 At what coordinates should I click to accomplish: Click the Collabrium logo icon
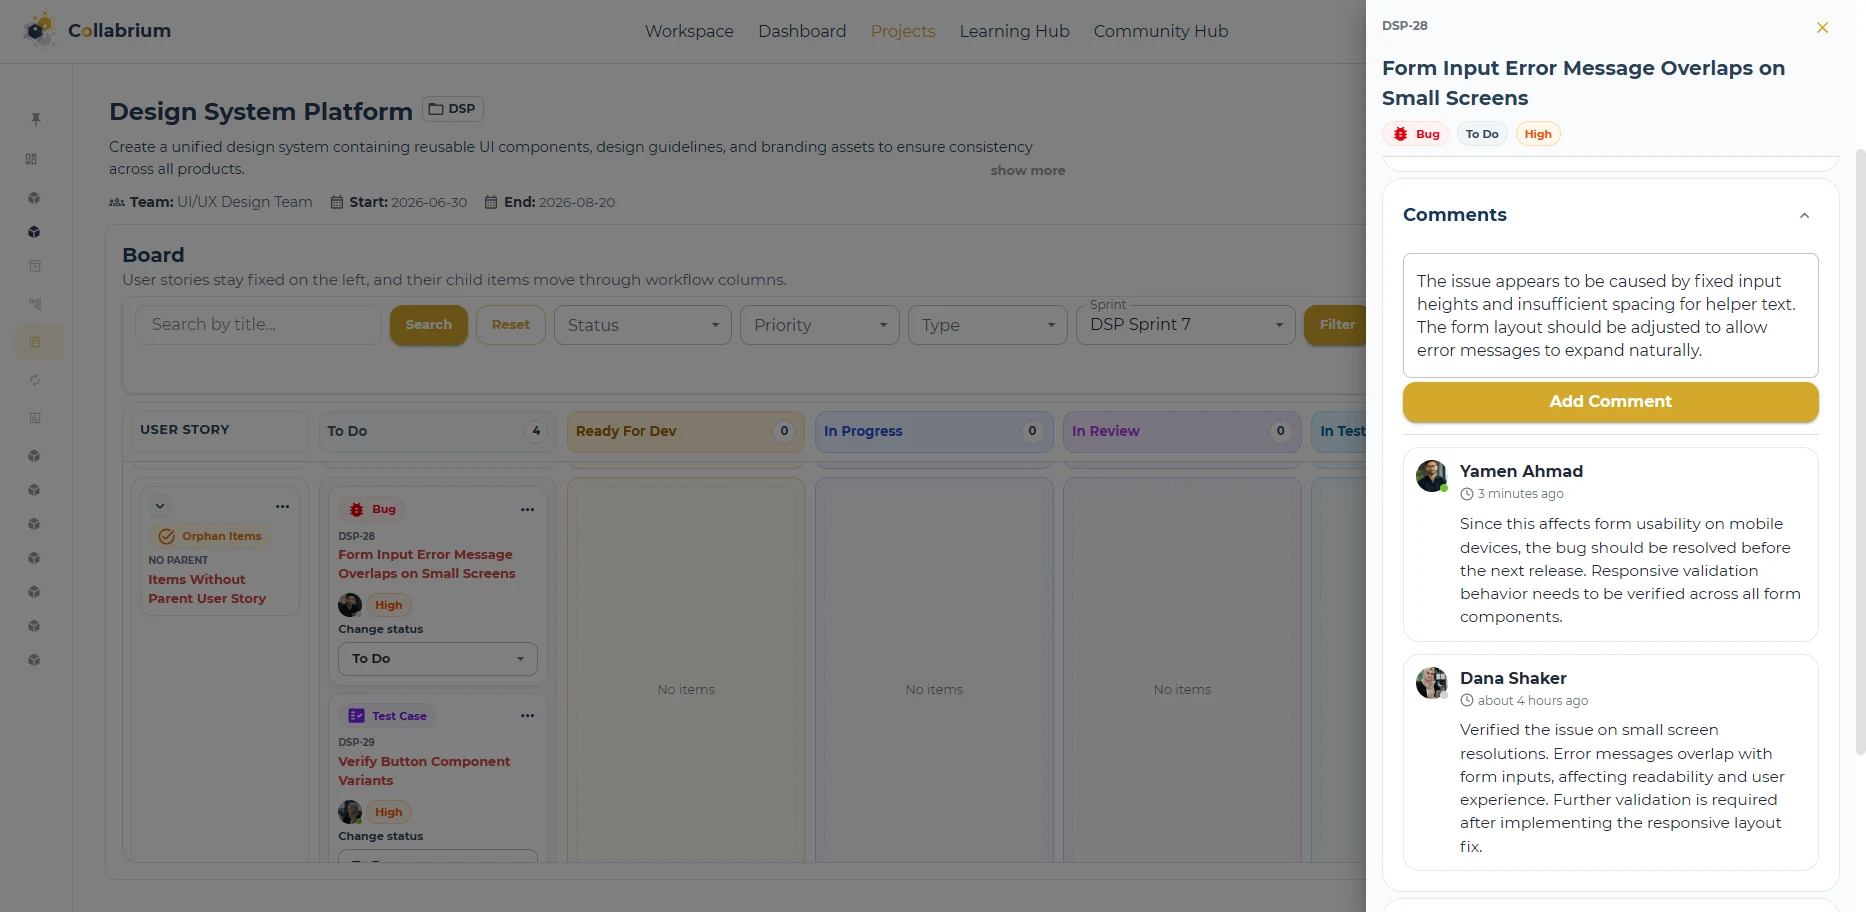[40, 30]
